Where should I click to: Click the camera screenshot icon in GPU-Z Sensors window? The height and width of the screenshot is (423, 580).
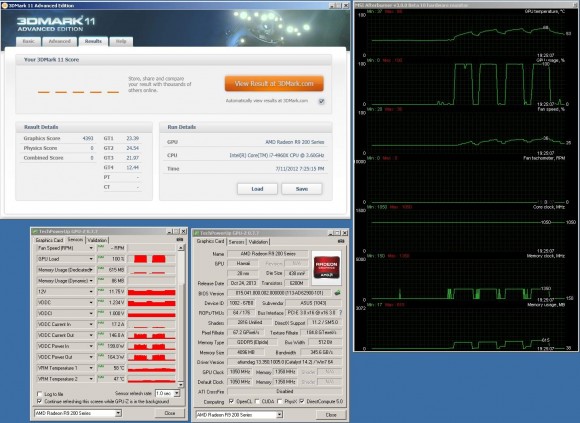[180, 240]
